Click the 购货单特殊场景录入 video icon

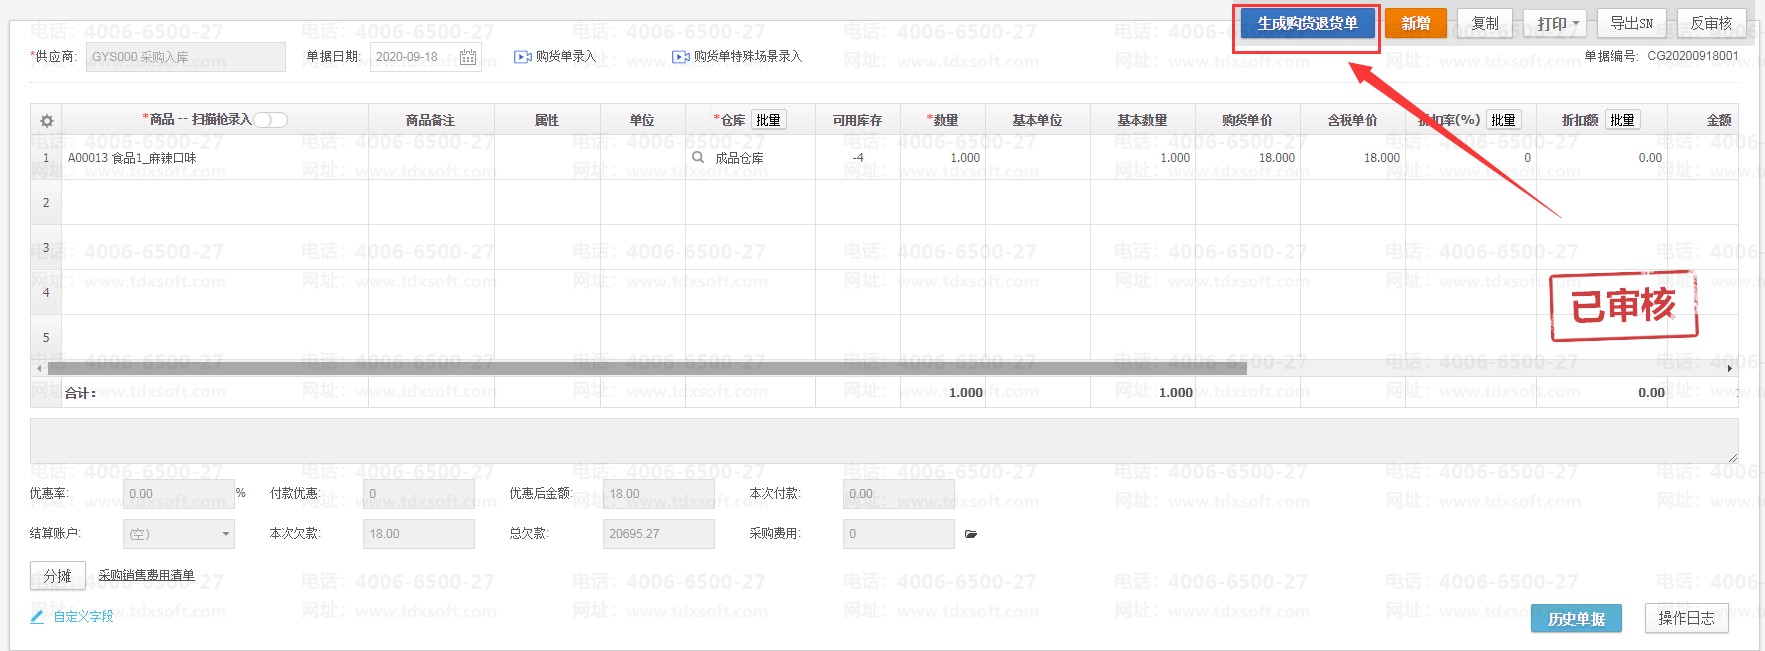pos(680,57)
